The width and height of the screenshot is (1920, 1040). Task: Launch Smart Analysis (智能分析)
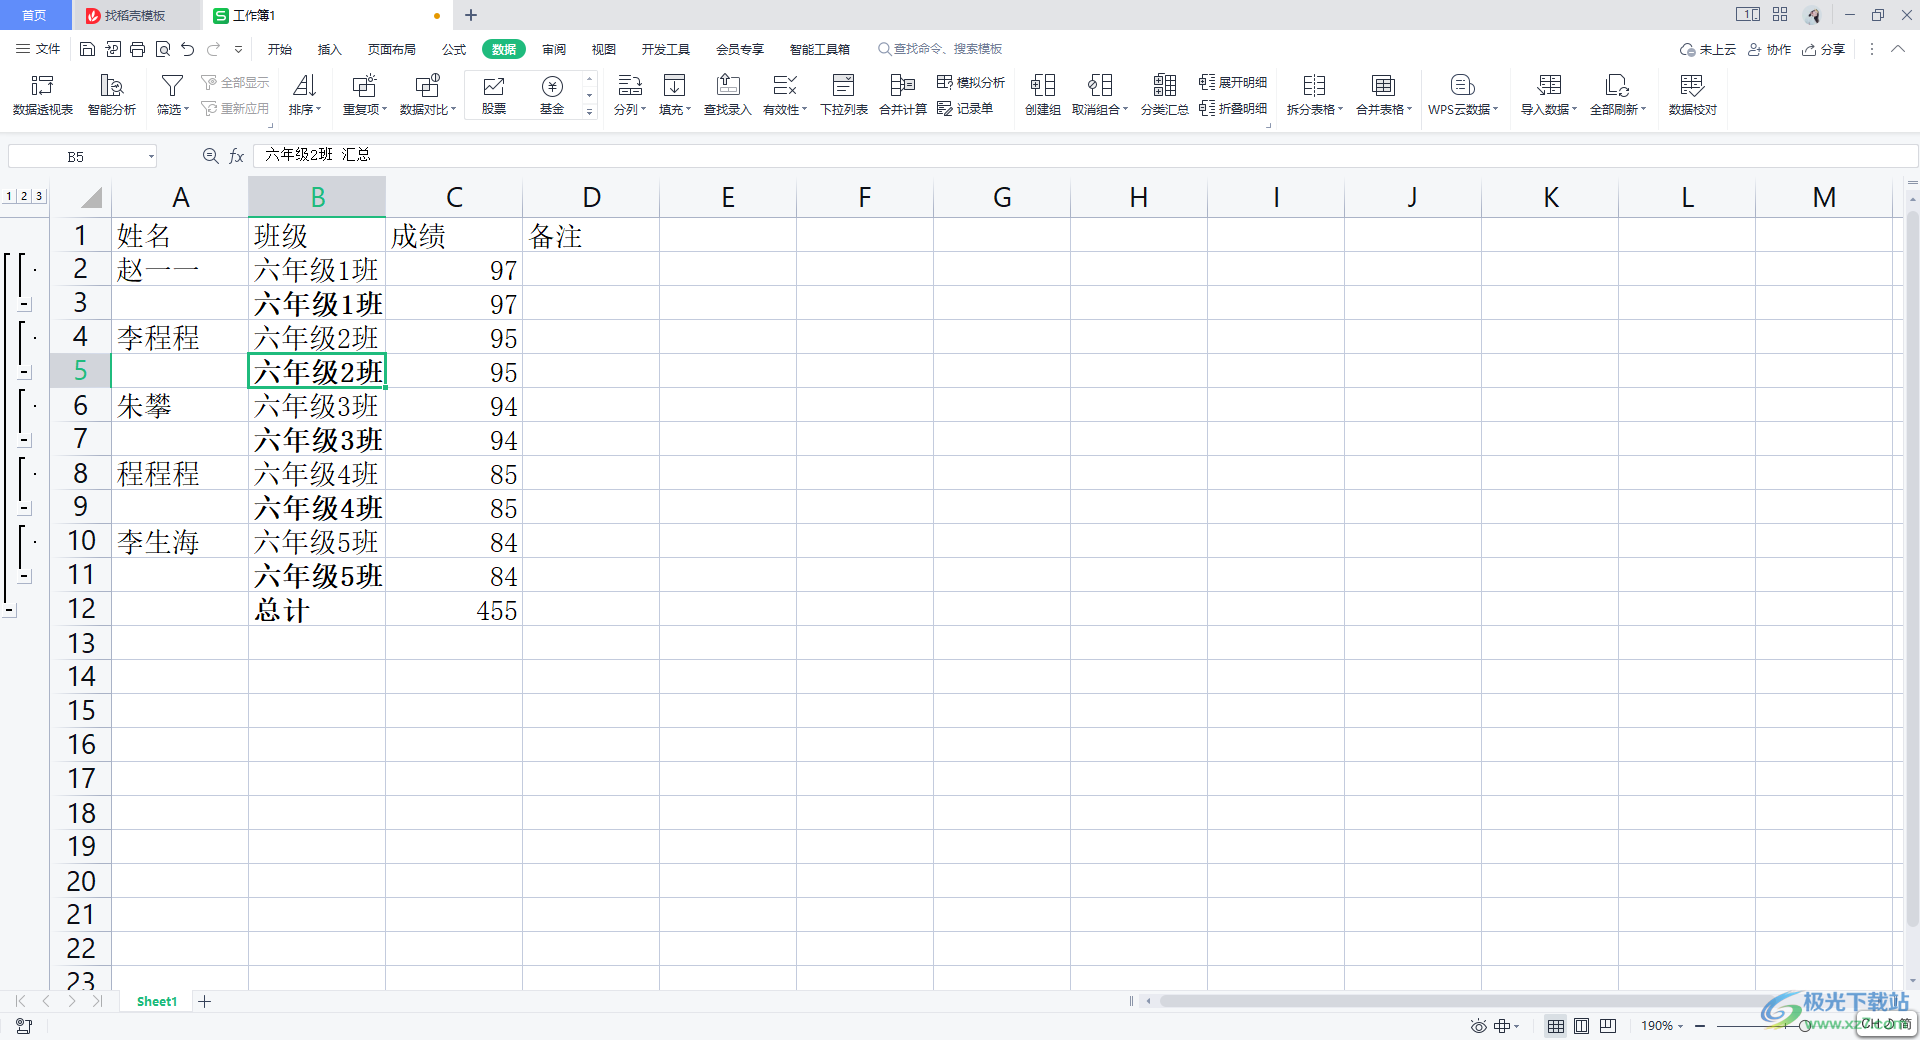tap(112, 95)
